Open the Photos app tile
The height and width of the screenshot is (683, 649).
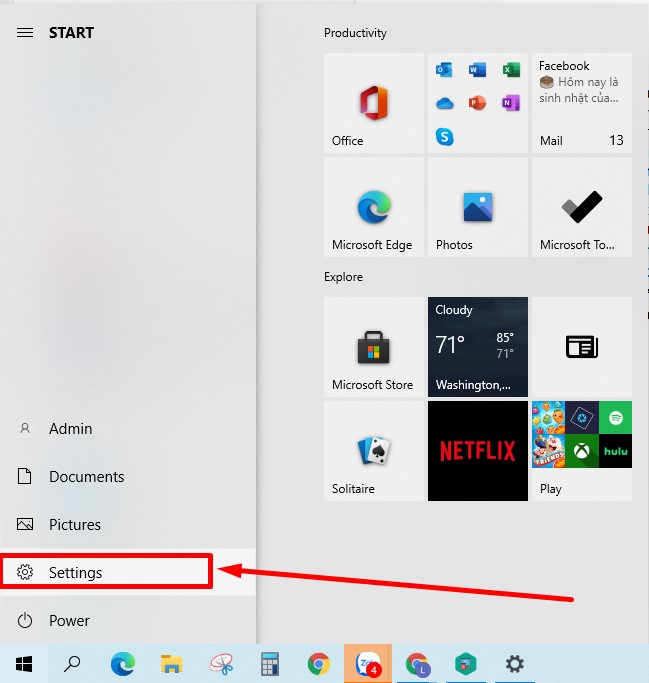(478, 207)
